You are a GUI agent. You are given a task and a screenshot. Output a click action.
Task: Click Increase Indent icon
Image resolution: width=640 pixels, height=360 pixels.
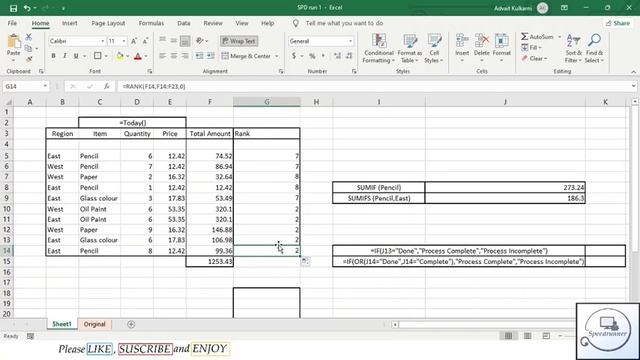point(211,56)
